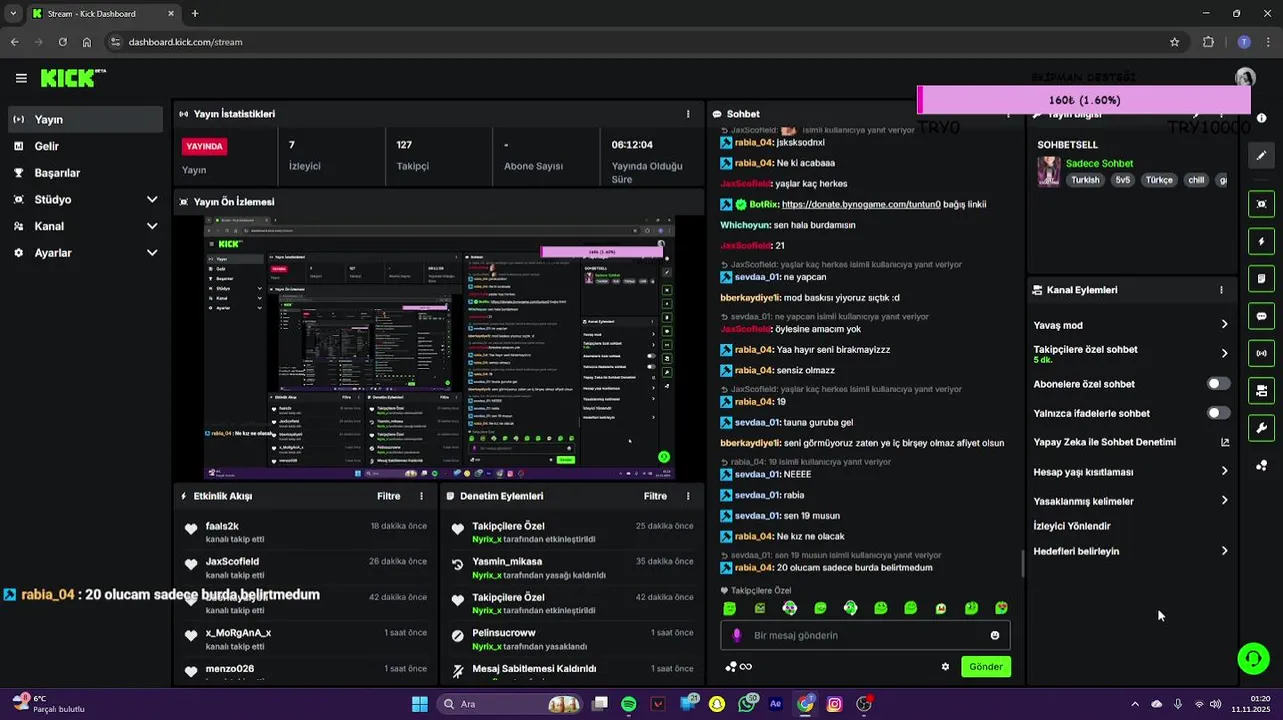Viewport: 1283px width, 720px height.
Task: Toggle Abonelere özel sohbet switch
Action: 1218,384
